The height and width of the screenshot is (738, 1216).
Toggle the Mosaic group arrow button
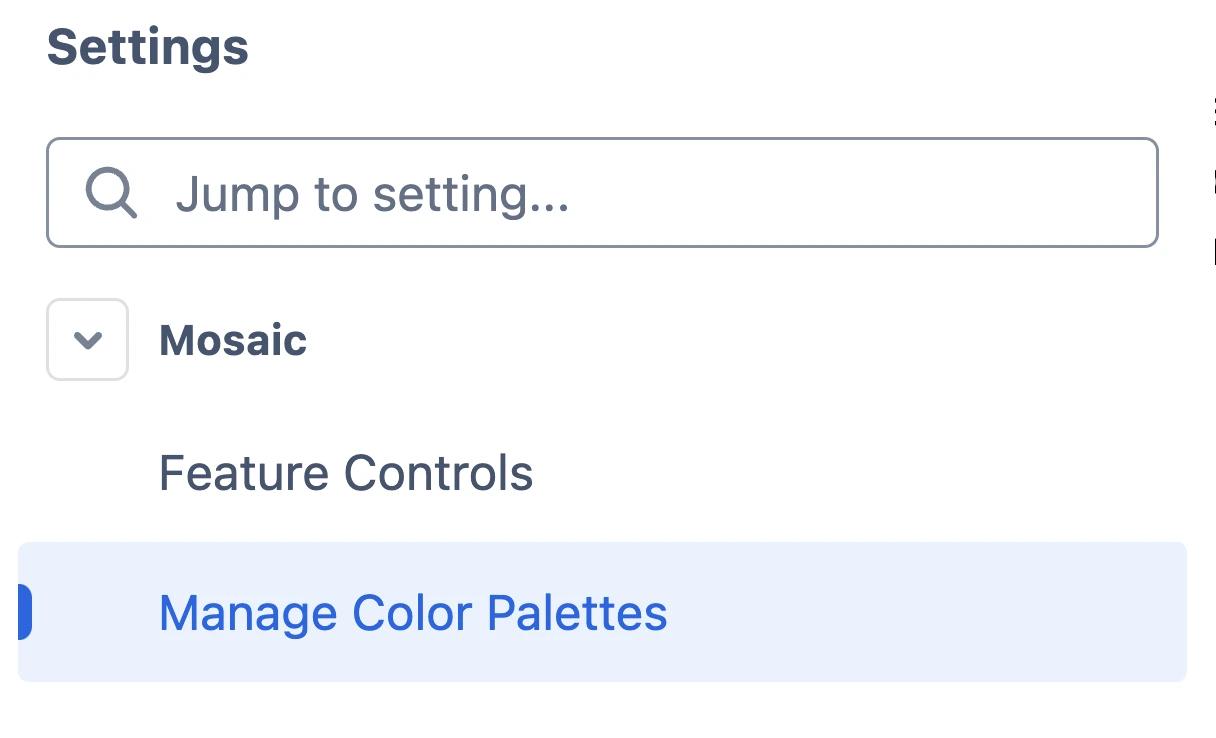coord(88,340)
